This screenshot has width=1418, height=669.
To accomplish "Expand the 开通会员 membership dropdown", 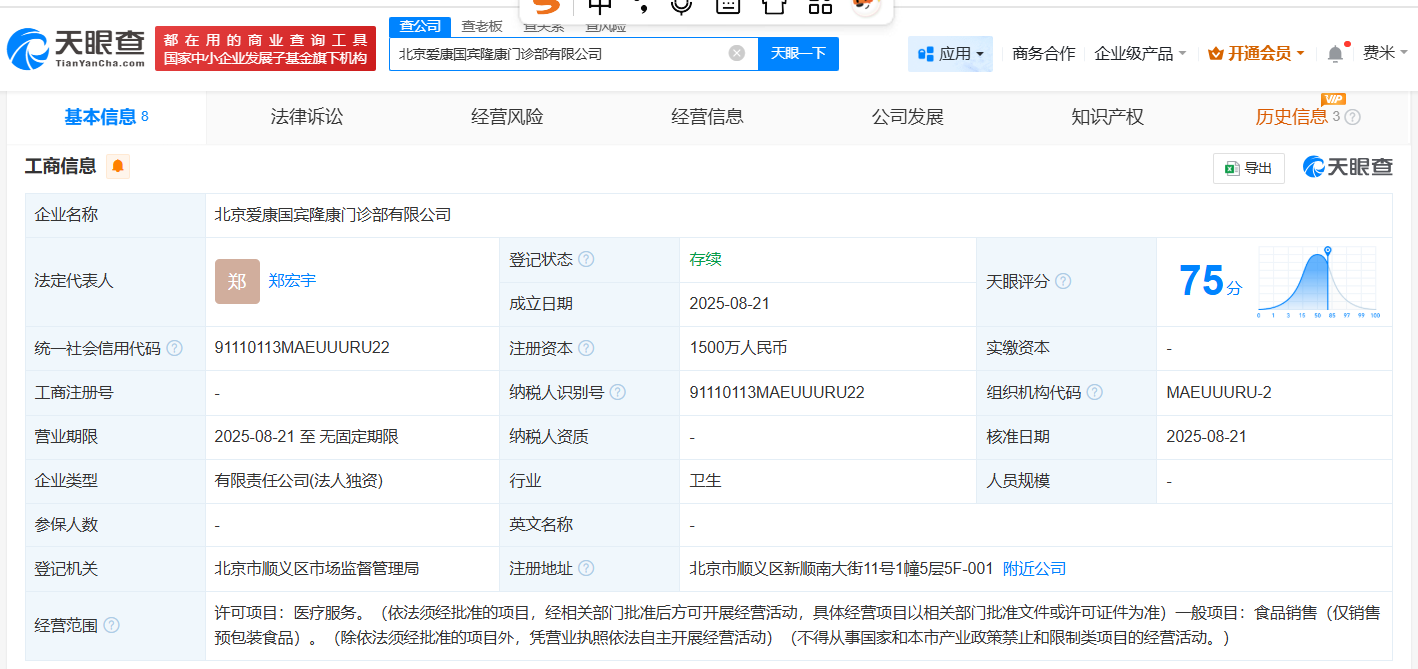I will pyautogui.click(x=1255, y=54).
